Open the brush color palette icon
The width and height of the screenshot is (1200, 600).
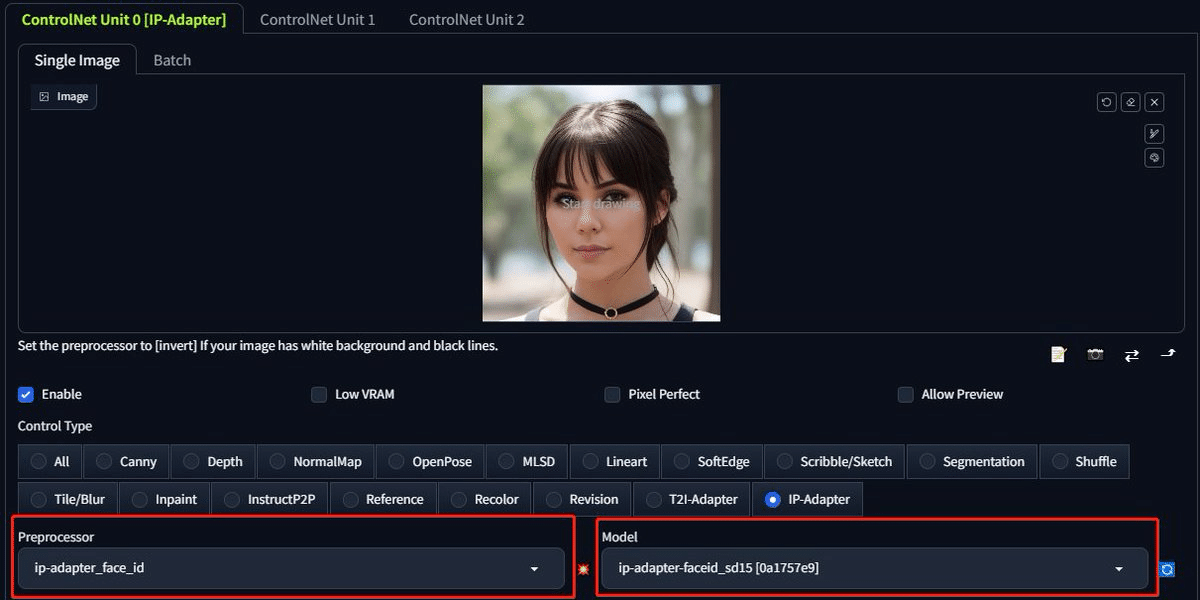(1154, 157)
